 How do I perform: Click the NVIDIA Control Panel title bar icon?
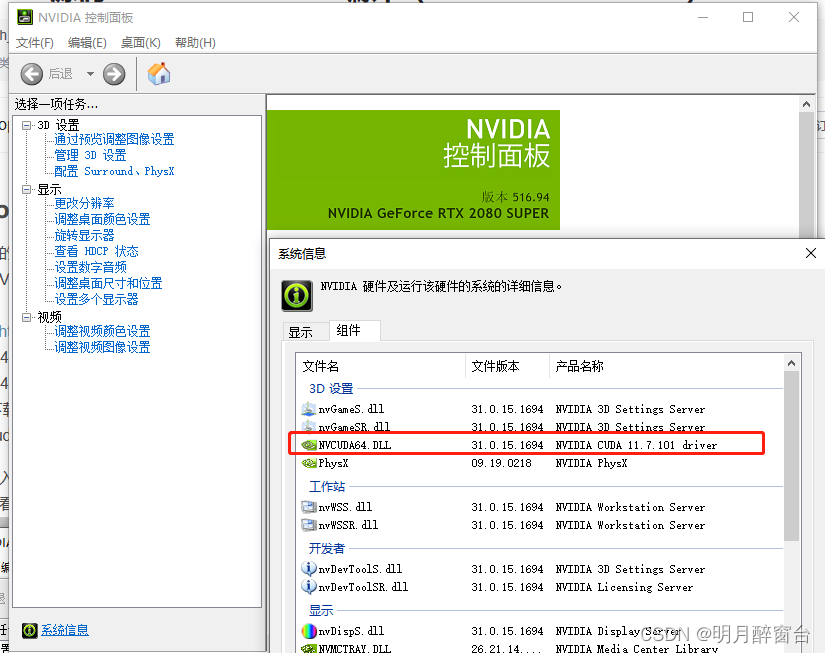click(x=25, y=17)
